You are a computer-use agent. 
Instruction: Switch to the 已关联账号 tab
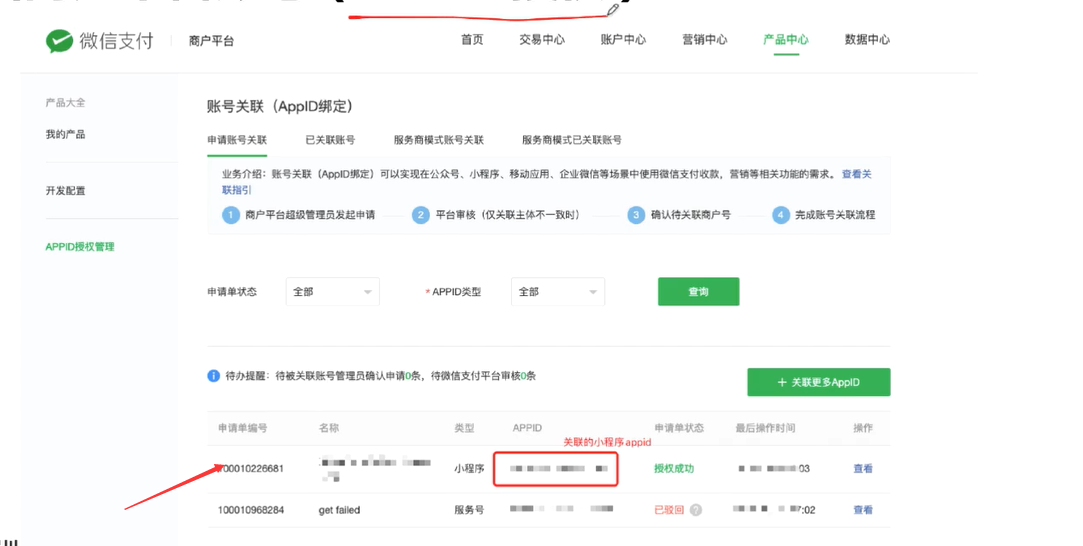(330, 140)
